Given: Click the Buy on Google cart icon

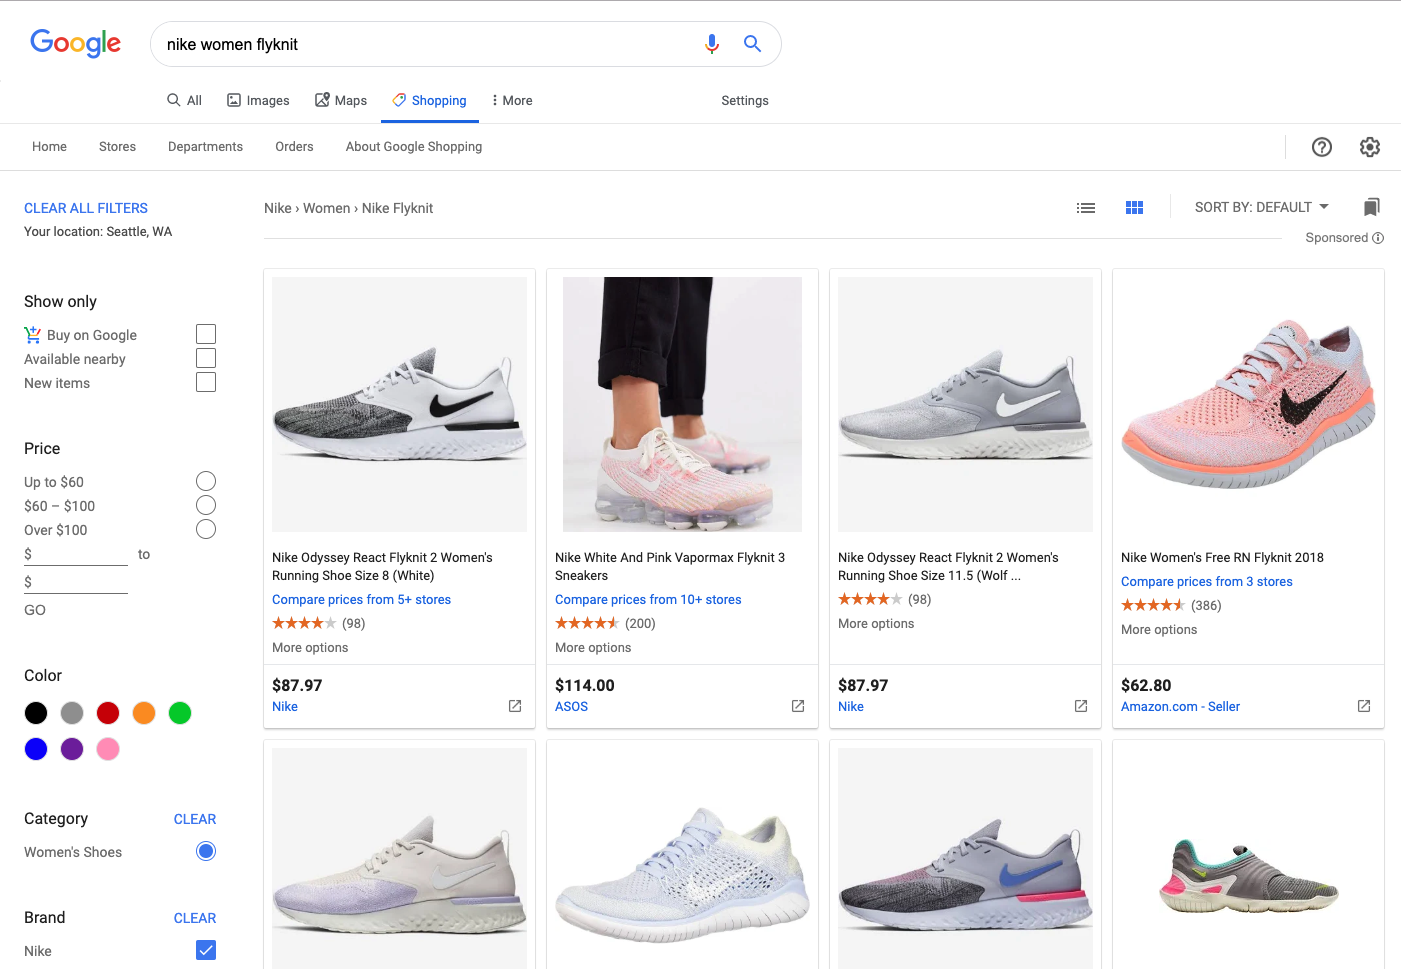Looking at the screenshot, I should tap(33, 334).
